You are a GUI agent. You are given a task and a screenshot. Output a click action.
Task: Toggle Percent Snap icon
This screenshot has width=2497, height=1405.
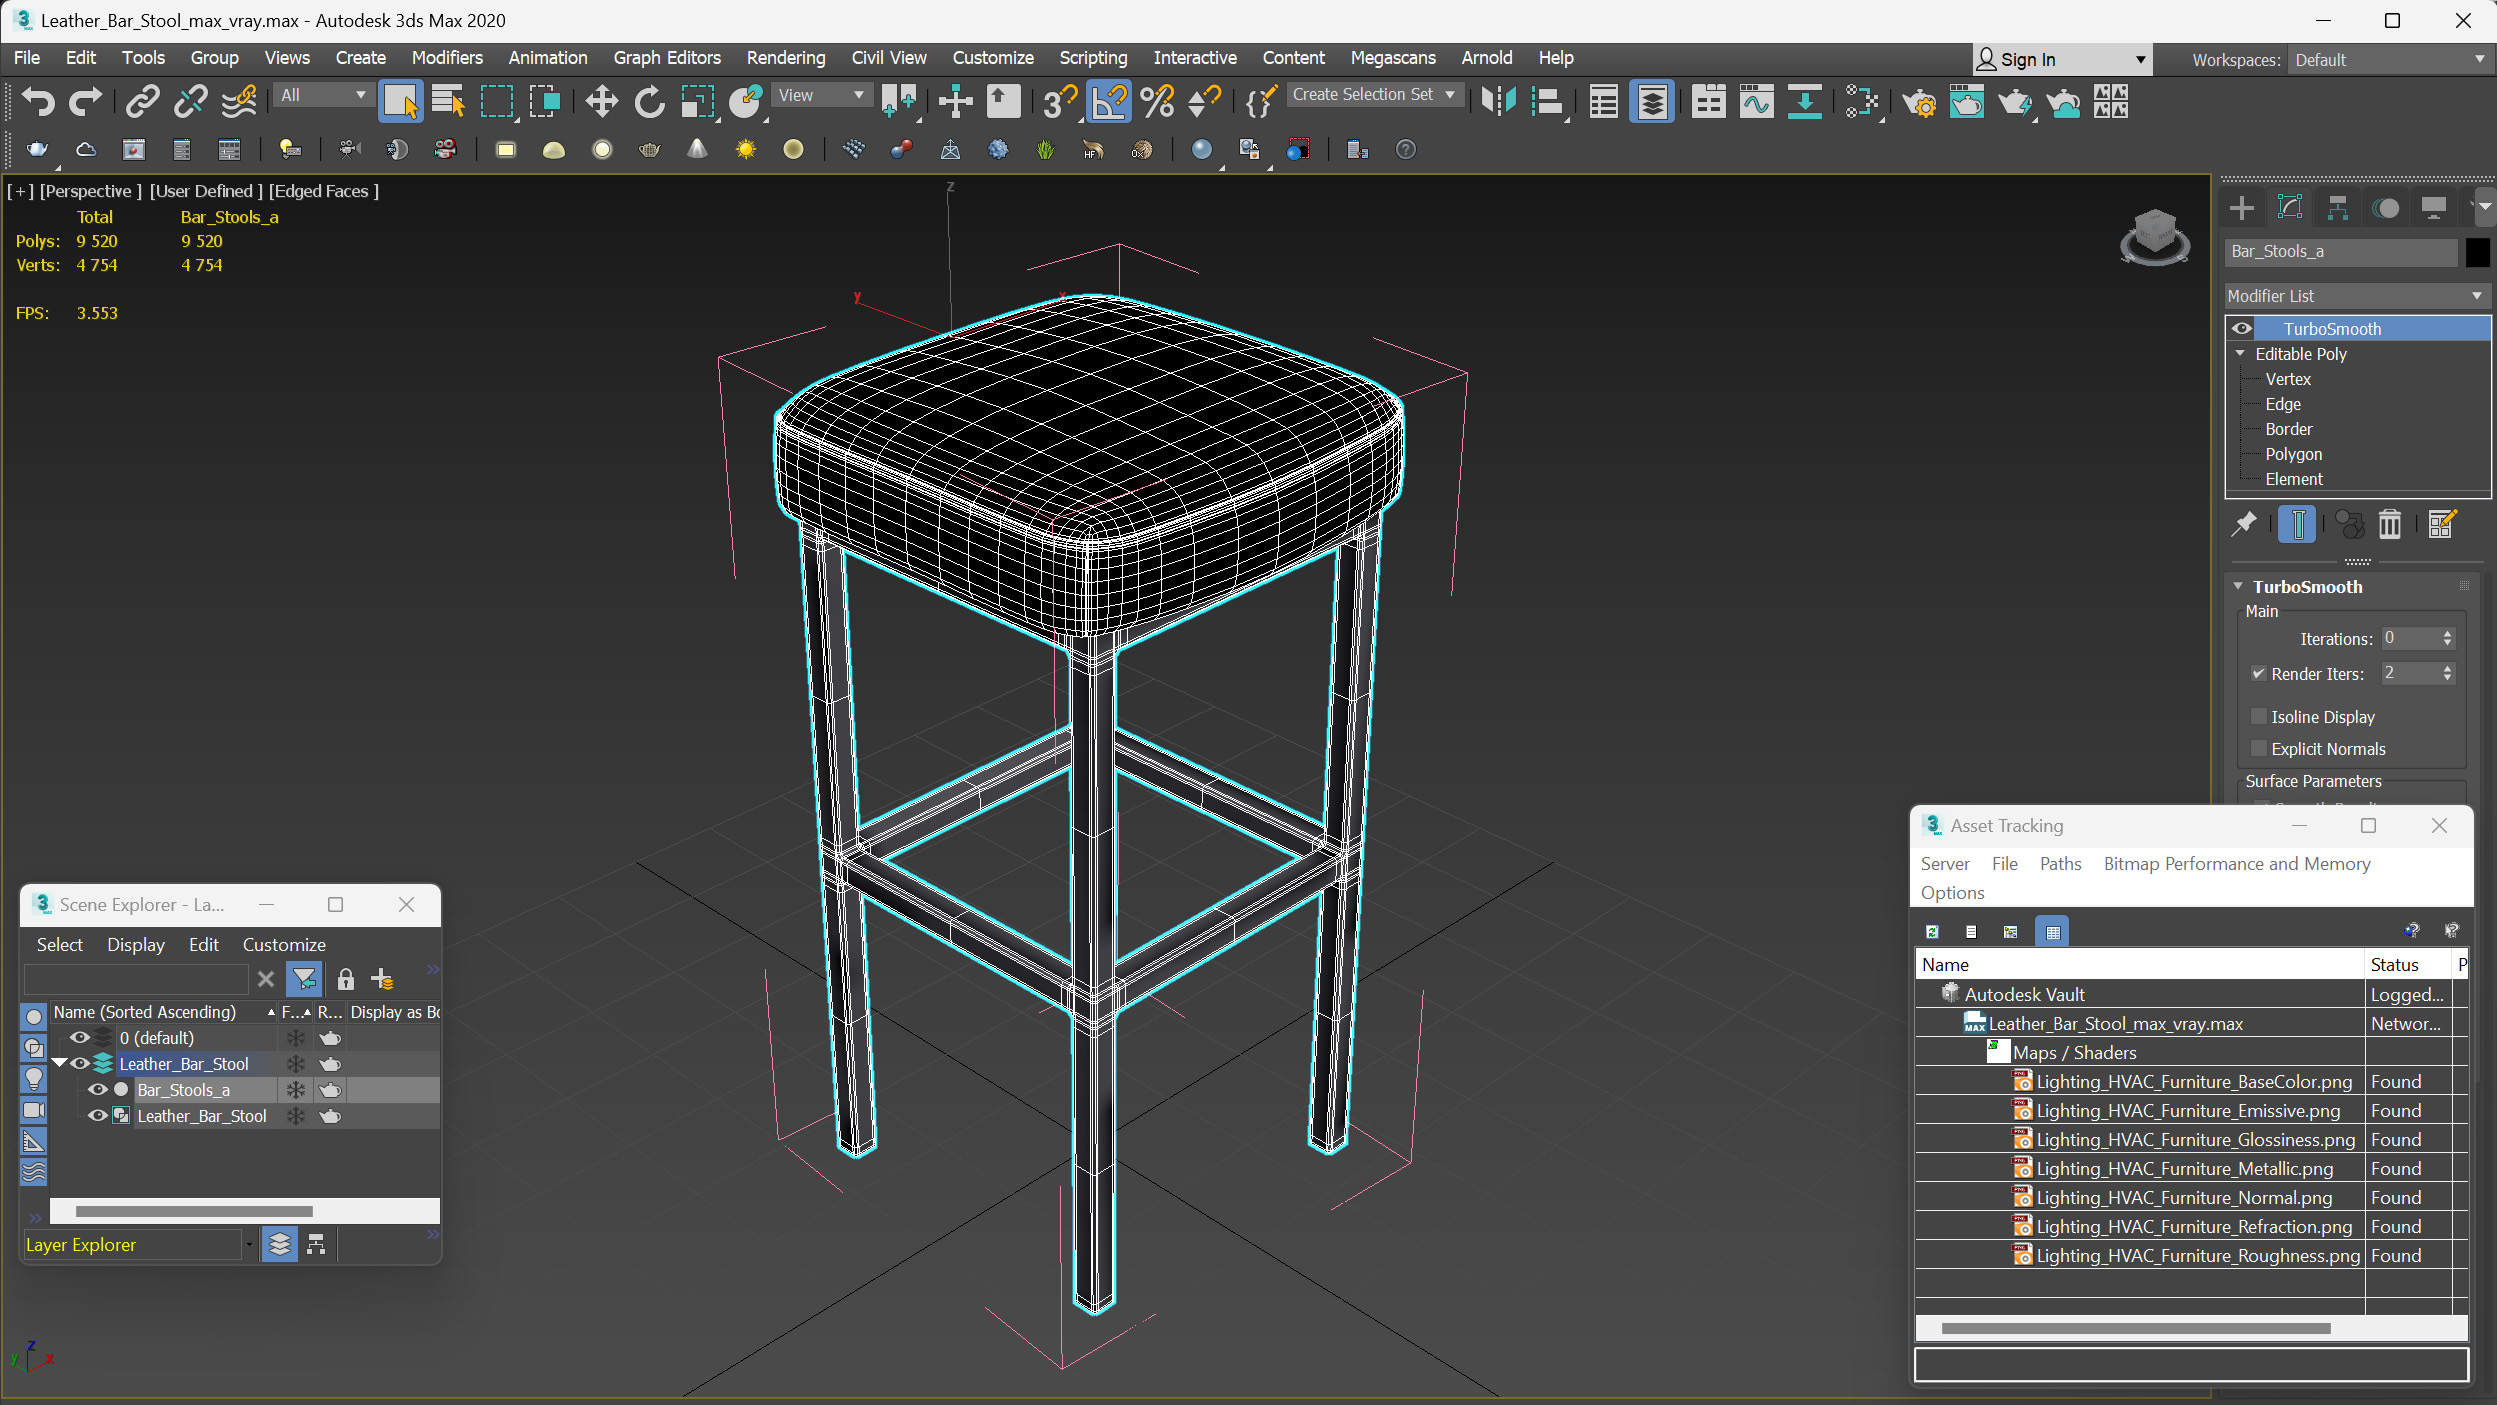(x=1157, y=101)
